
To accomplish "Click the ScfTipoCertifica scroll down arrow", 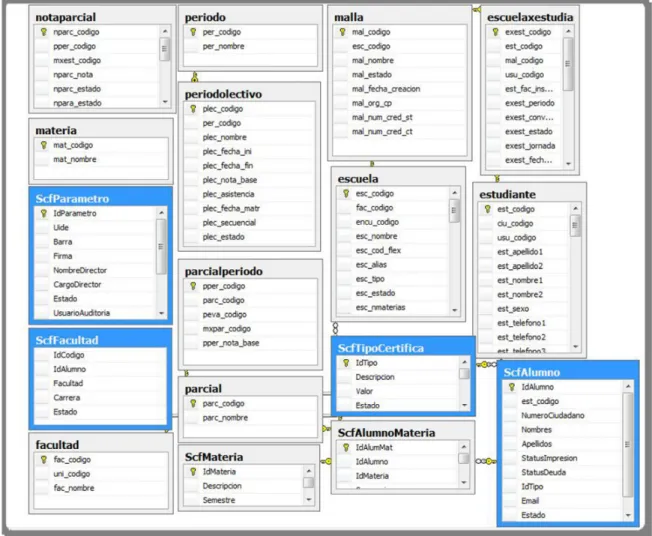I will [x=464, y=405].
